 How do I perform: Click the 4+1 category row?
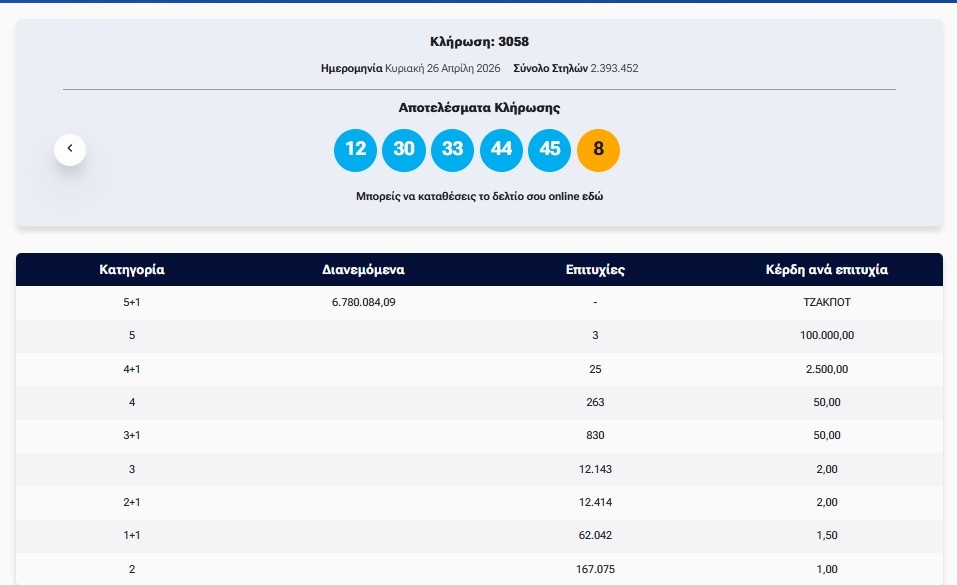(132, 369)
